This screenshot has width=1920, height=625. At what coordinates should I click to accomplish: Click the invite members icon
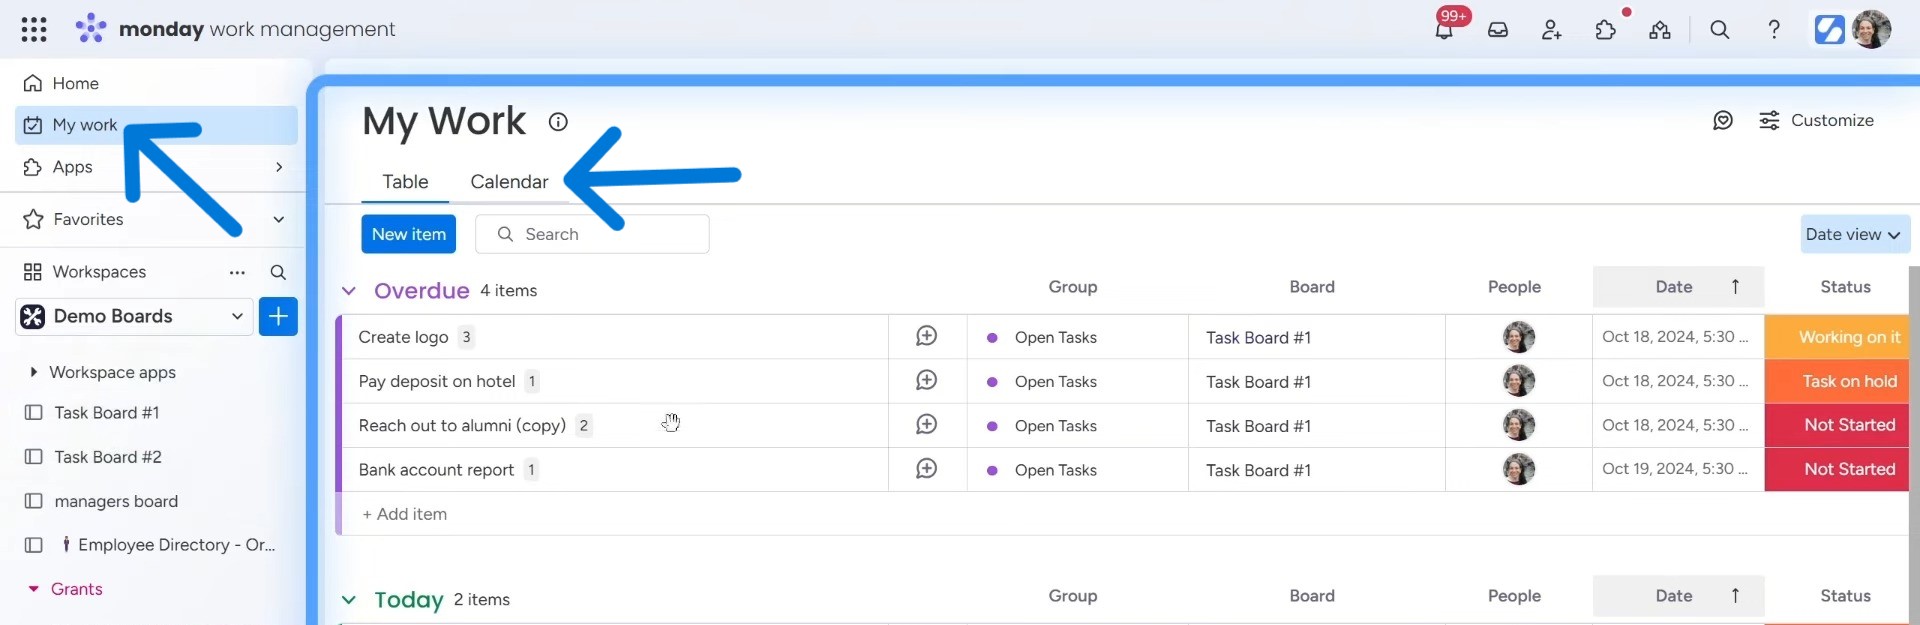click(x=1551, y=30)
